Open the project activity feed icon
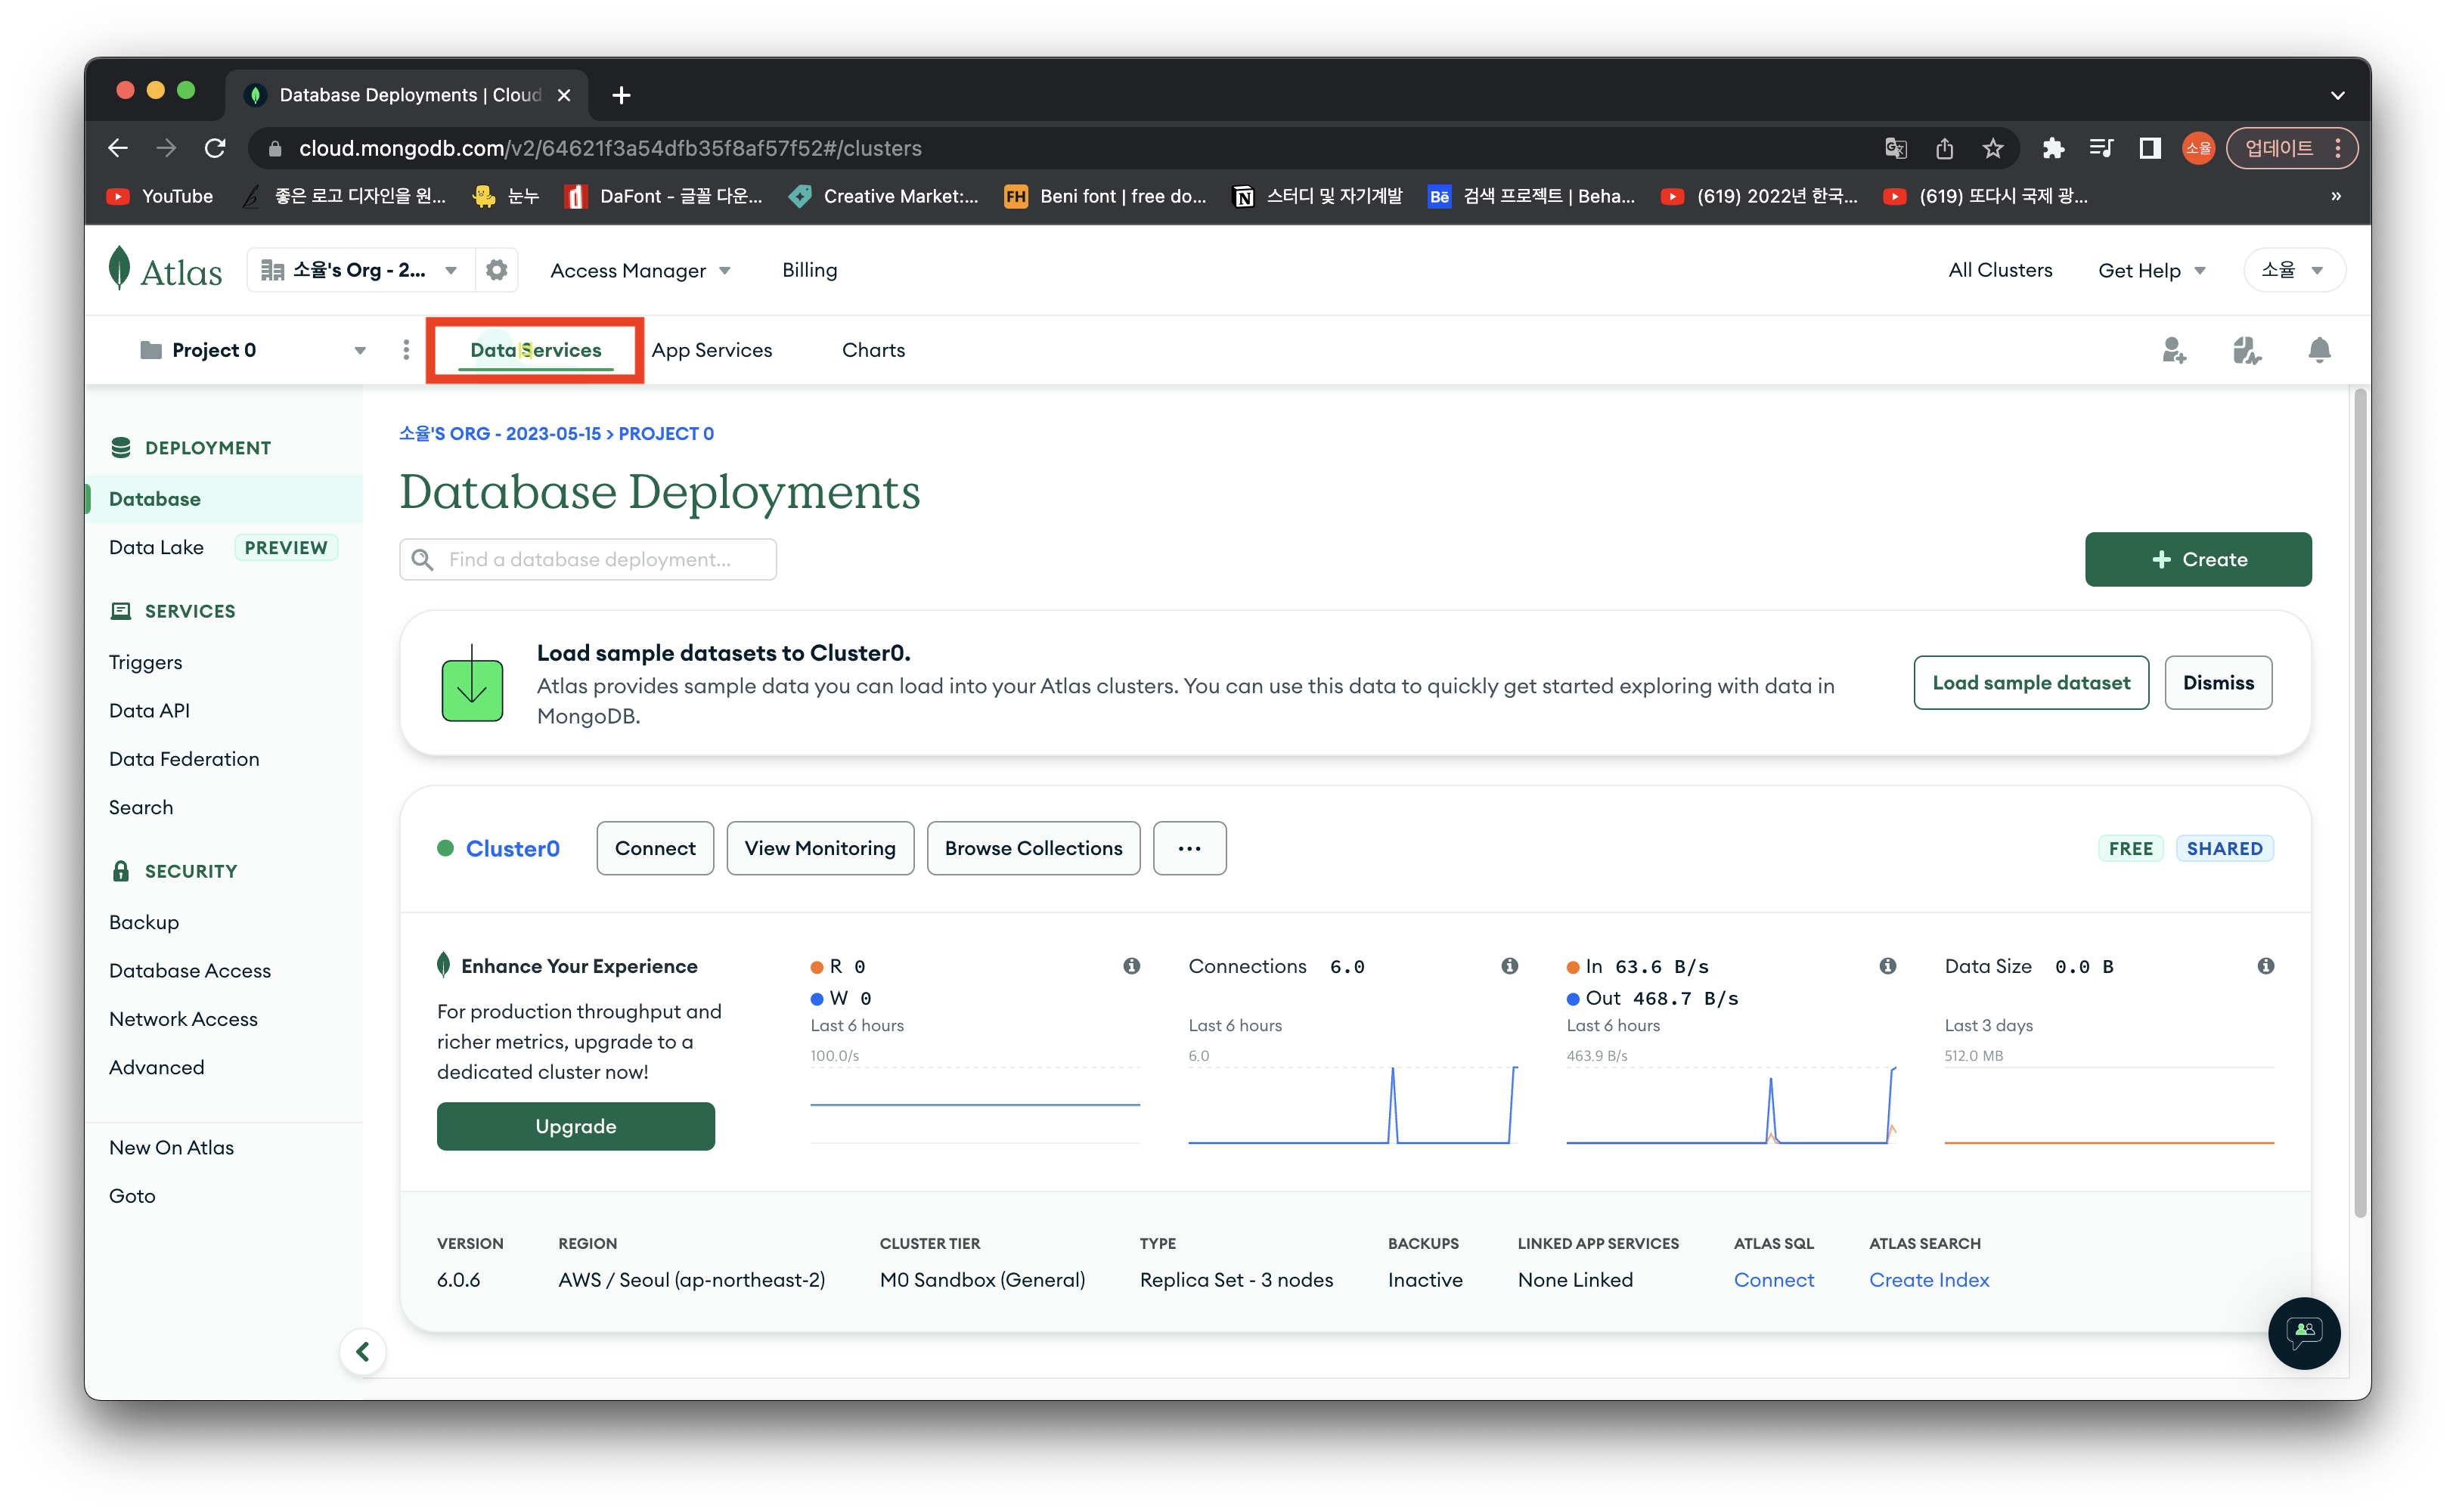Viewport: 2456px width, 1512px height. pos(2247,350)
